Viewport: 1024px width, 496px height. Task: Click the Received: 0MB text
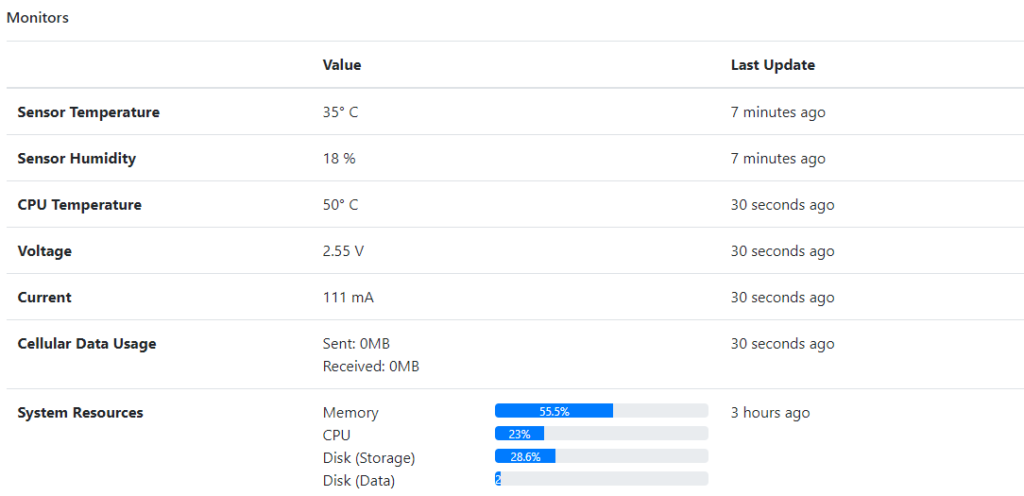coord(371,367)
